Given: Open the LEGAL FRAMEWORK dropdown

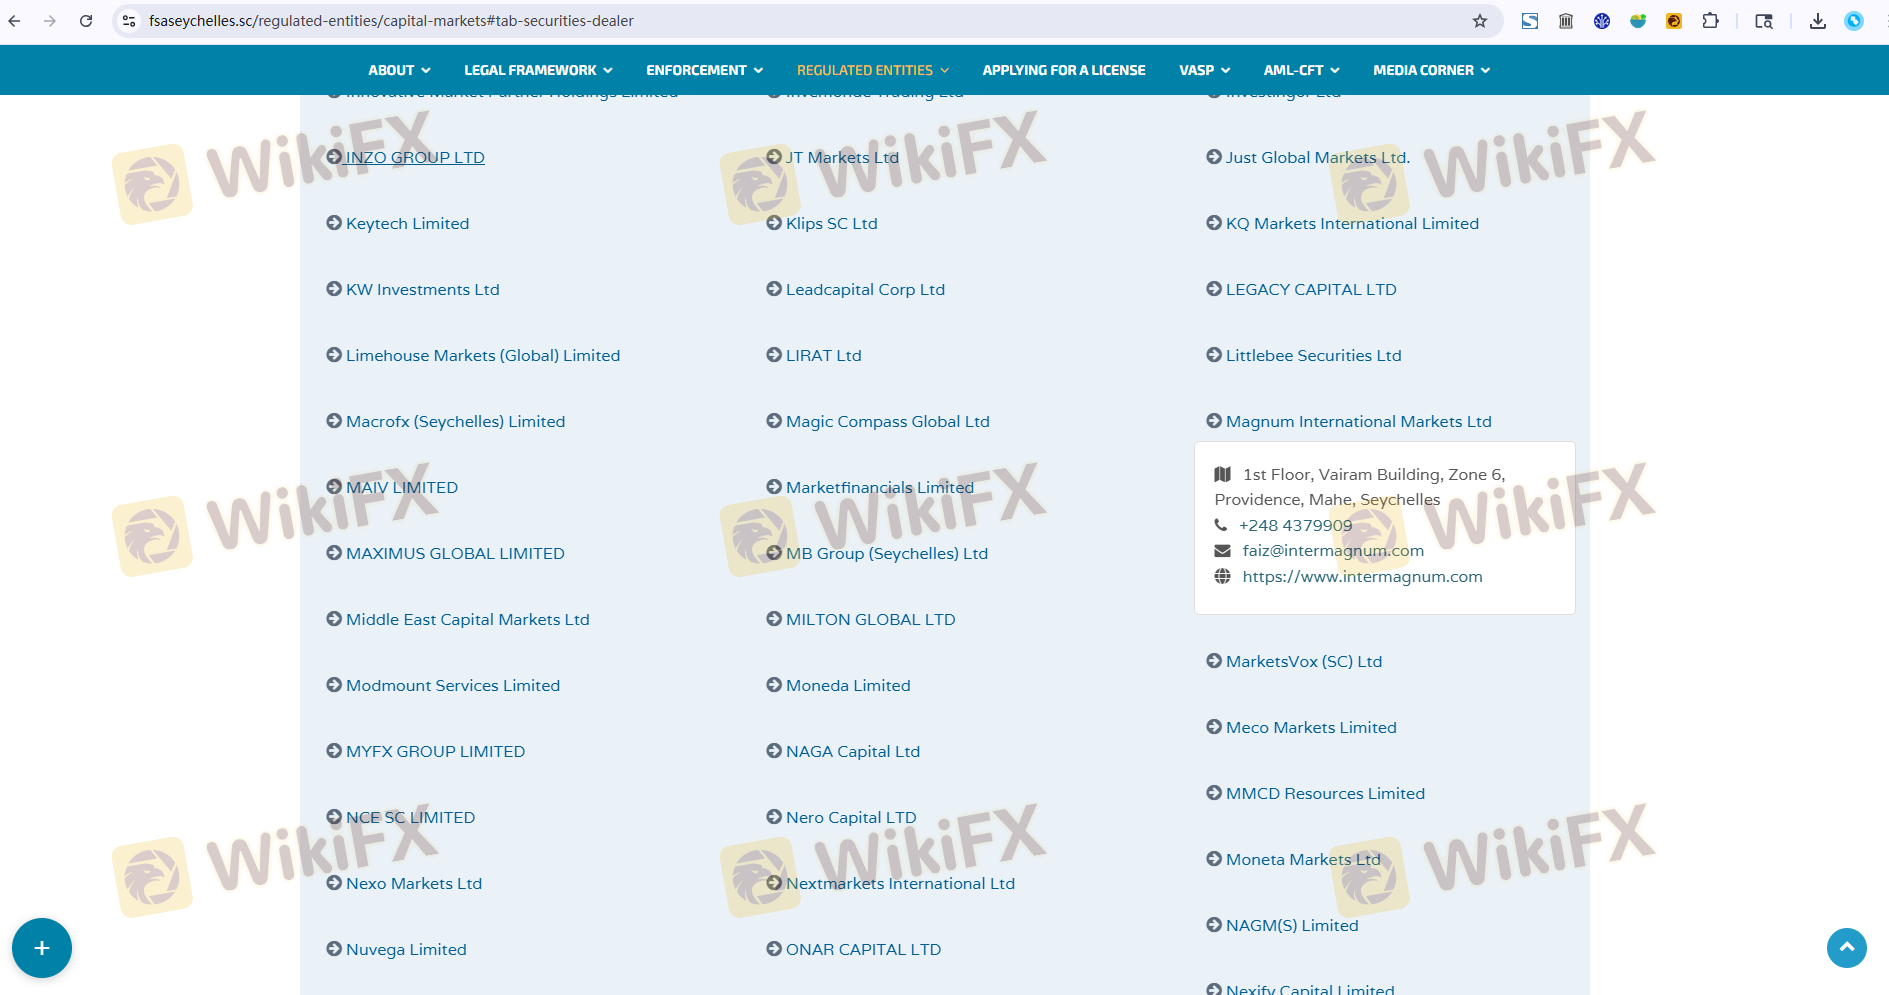Looking at the screenshot, I should point(538,70).
